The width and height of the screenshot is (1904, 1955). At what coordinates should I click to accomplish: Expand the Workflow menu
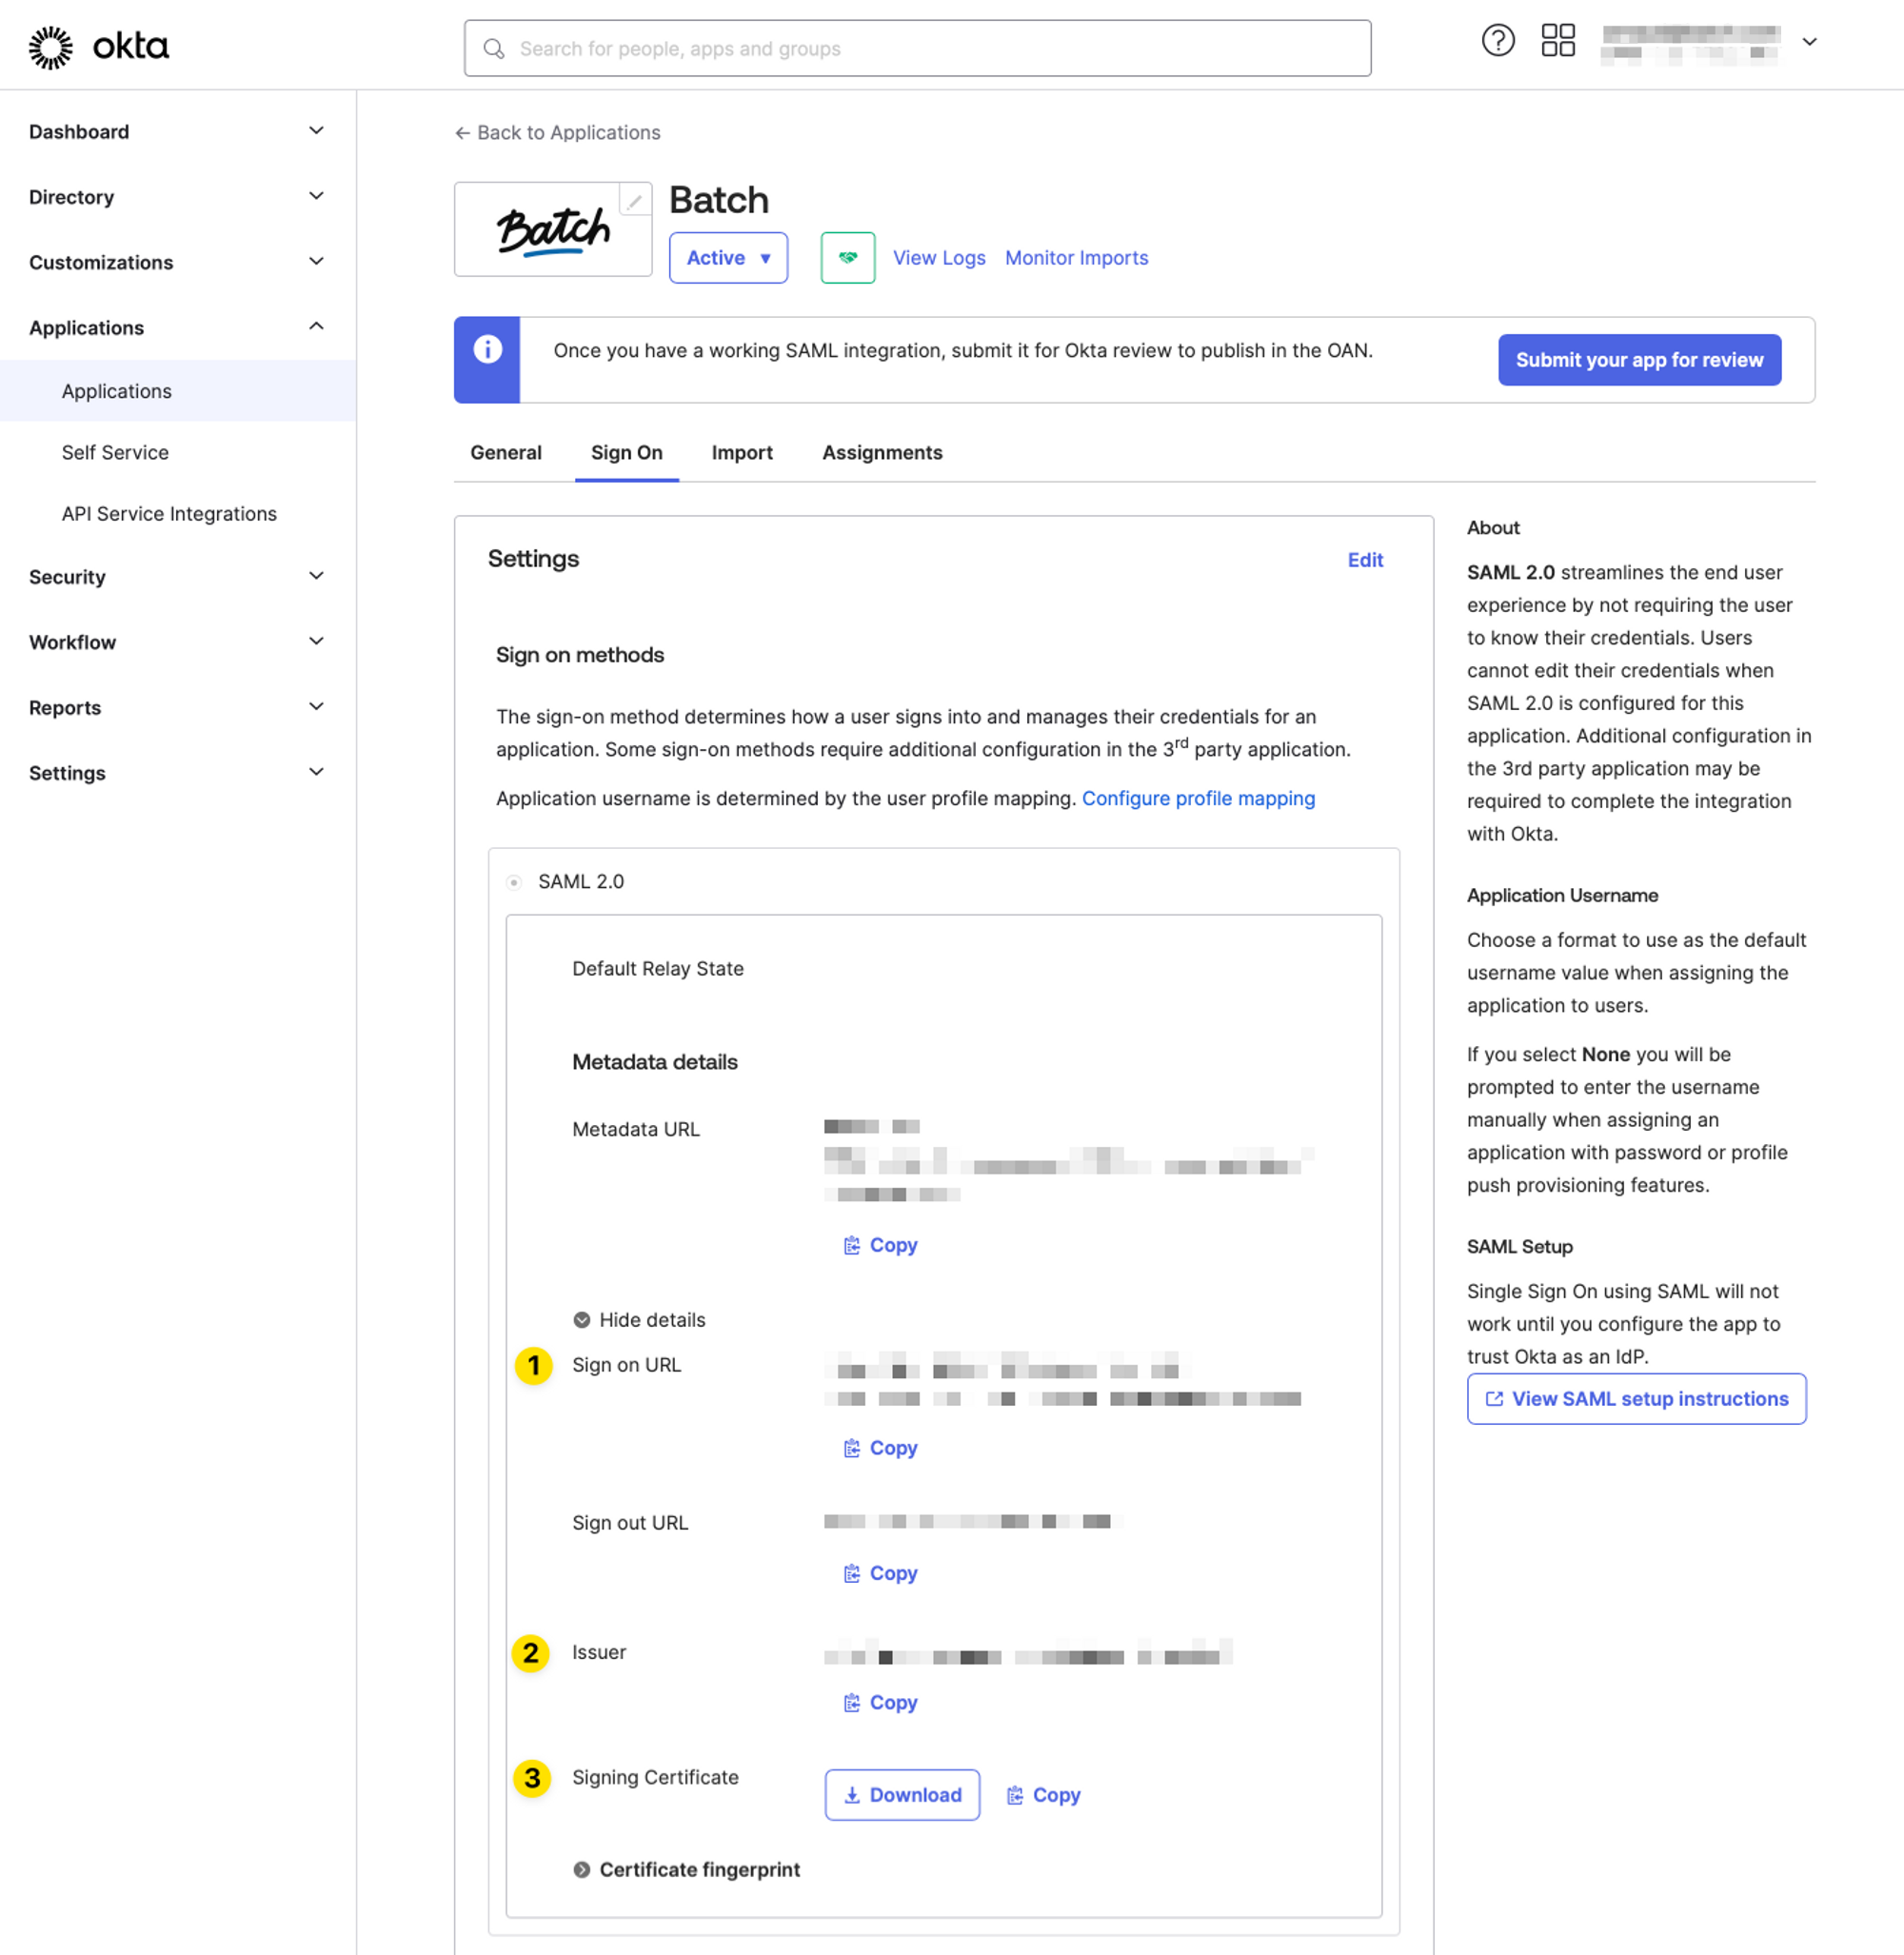pyautogui.click(x=178, y=642)
